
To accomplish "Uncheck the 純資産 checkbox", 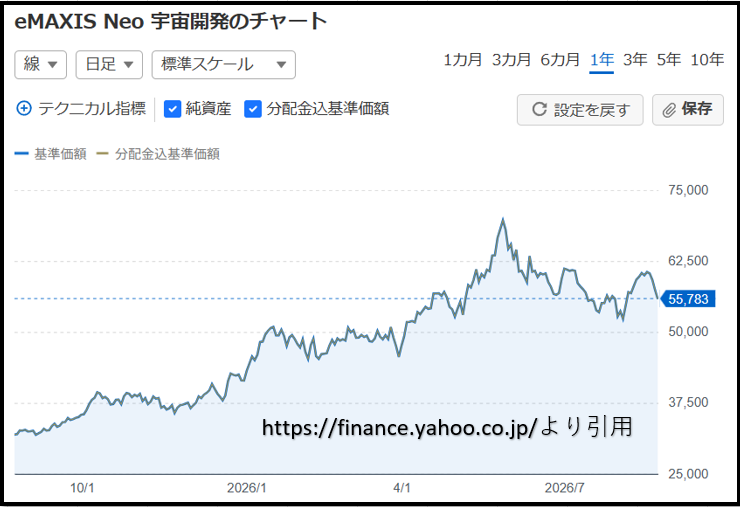I will (172, 109).
